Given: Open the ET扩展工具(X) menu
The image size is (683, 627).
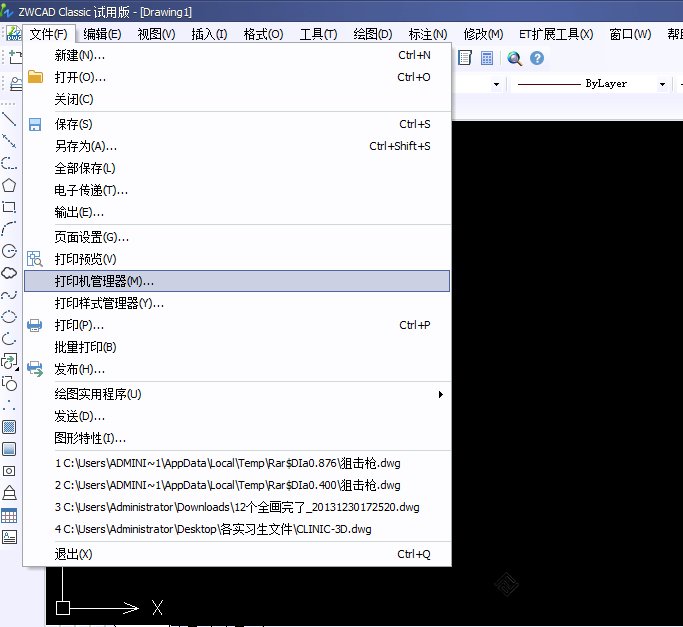Looking at the screenshot, I should [x=556, y=34].
